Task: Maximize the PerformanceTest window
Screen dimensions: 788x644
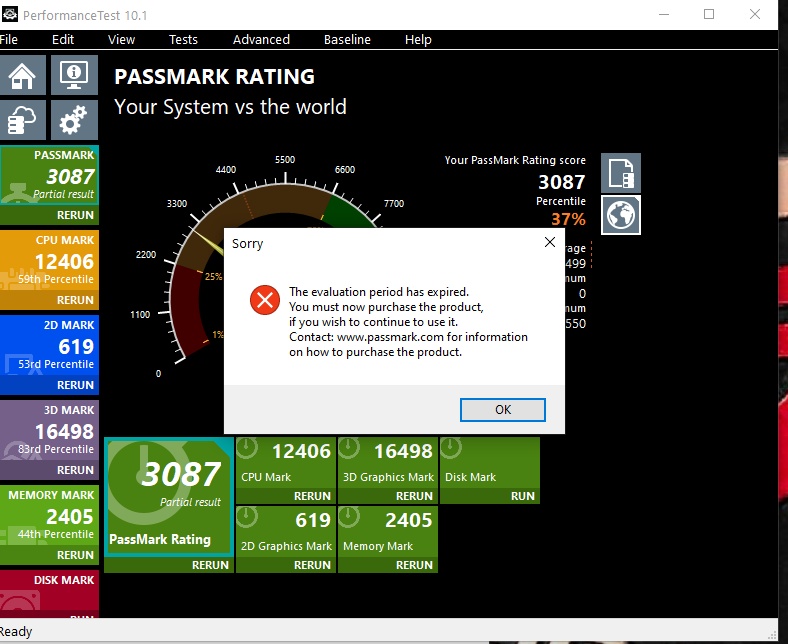Action: [x=709, y=15]
